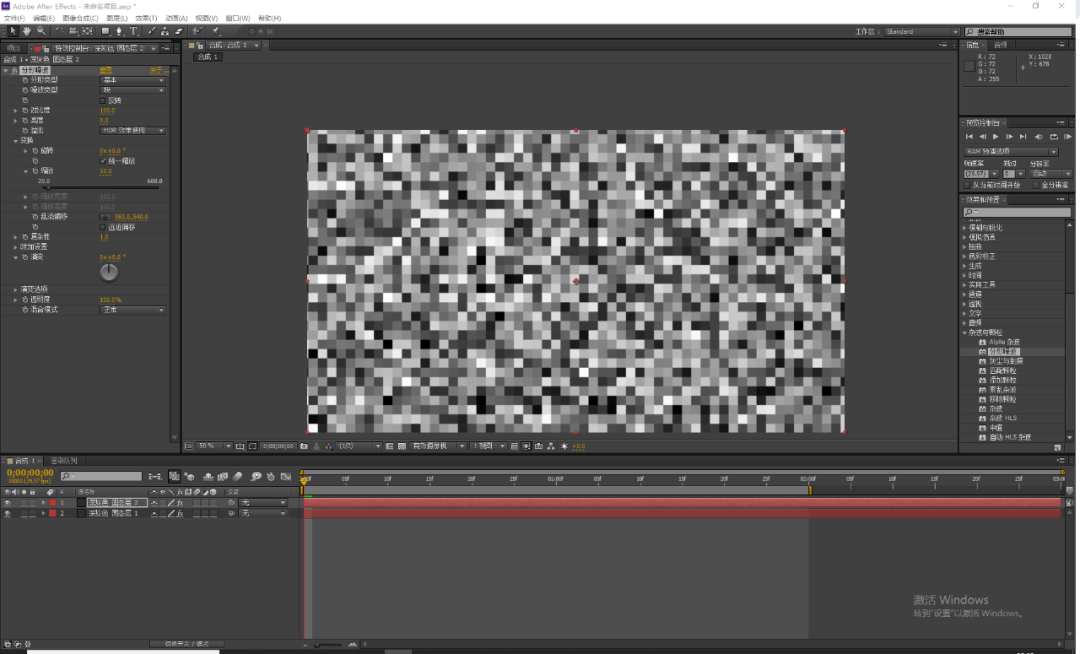Select the Selection arrow tool
The image size is (1080, 654).
(13, 31)
